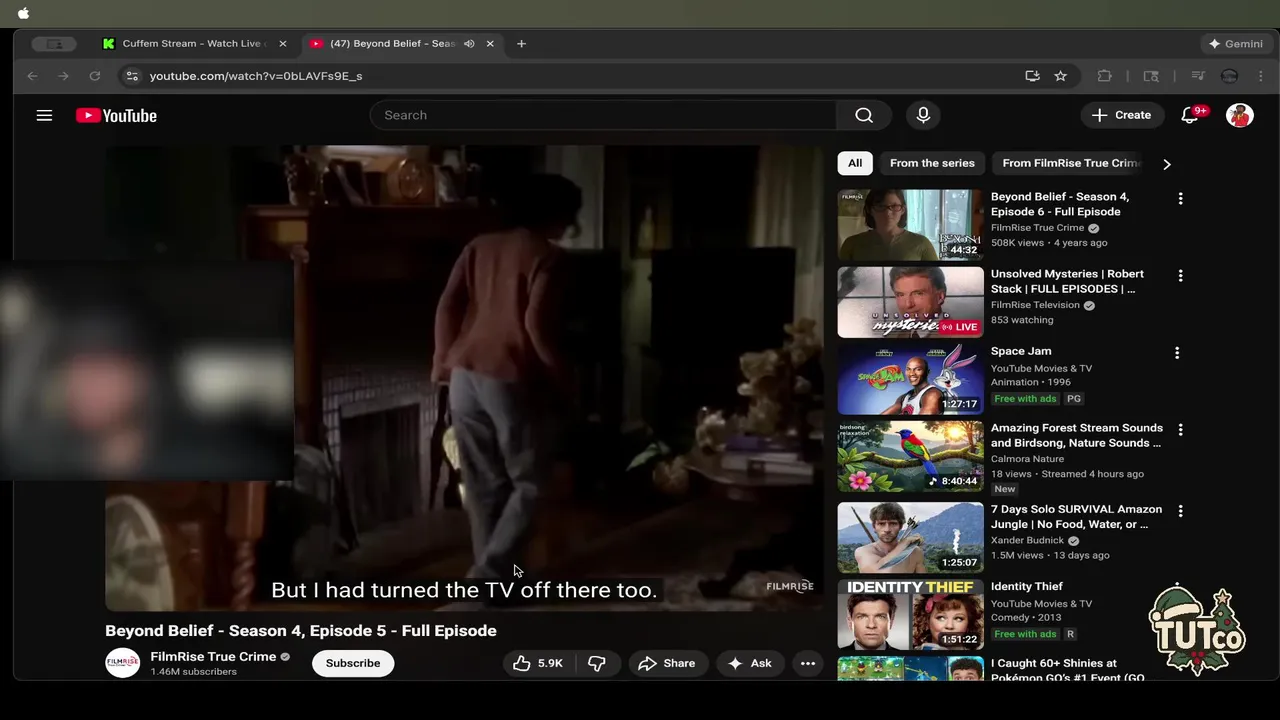Open FilmRise True Crime channel avatar
The image size is (1280, 720).
click(123, 663)
